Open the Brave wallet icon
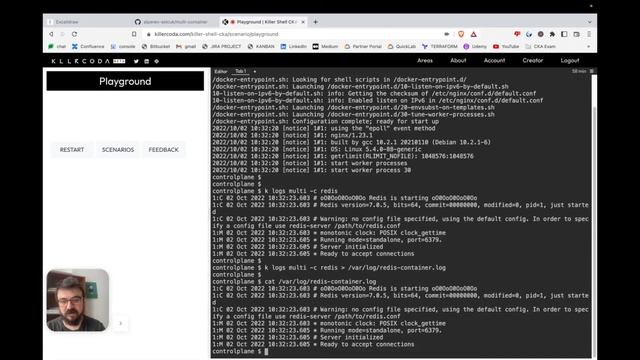The image size is (640, 360). [x=576, y=34]
